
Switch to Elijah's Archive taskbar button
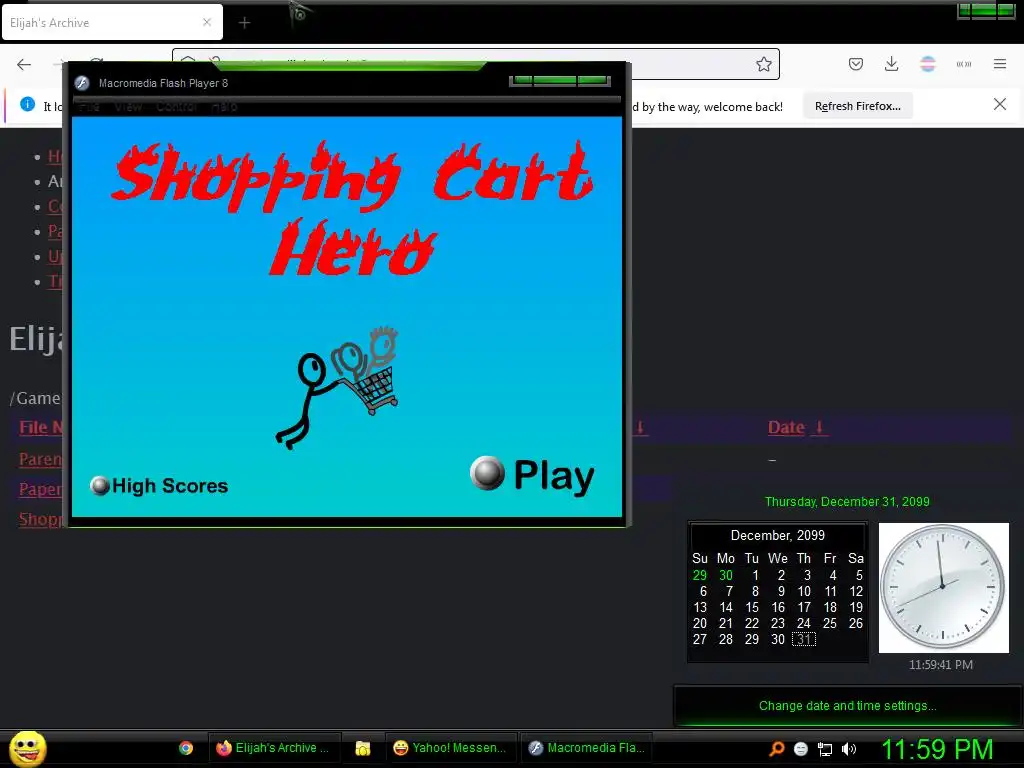click(x=273, y=748)
